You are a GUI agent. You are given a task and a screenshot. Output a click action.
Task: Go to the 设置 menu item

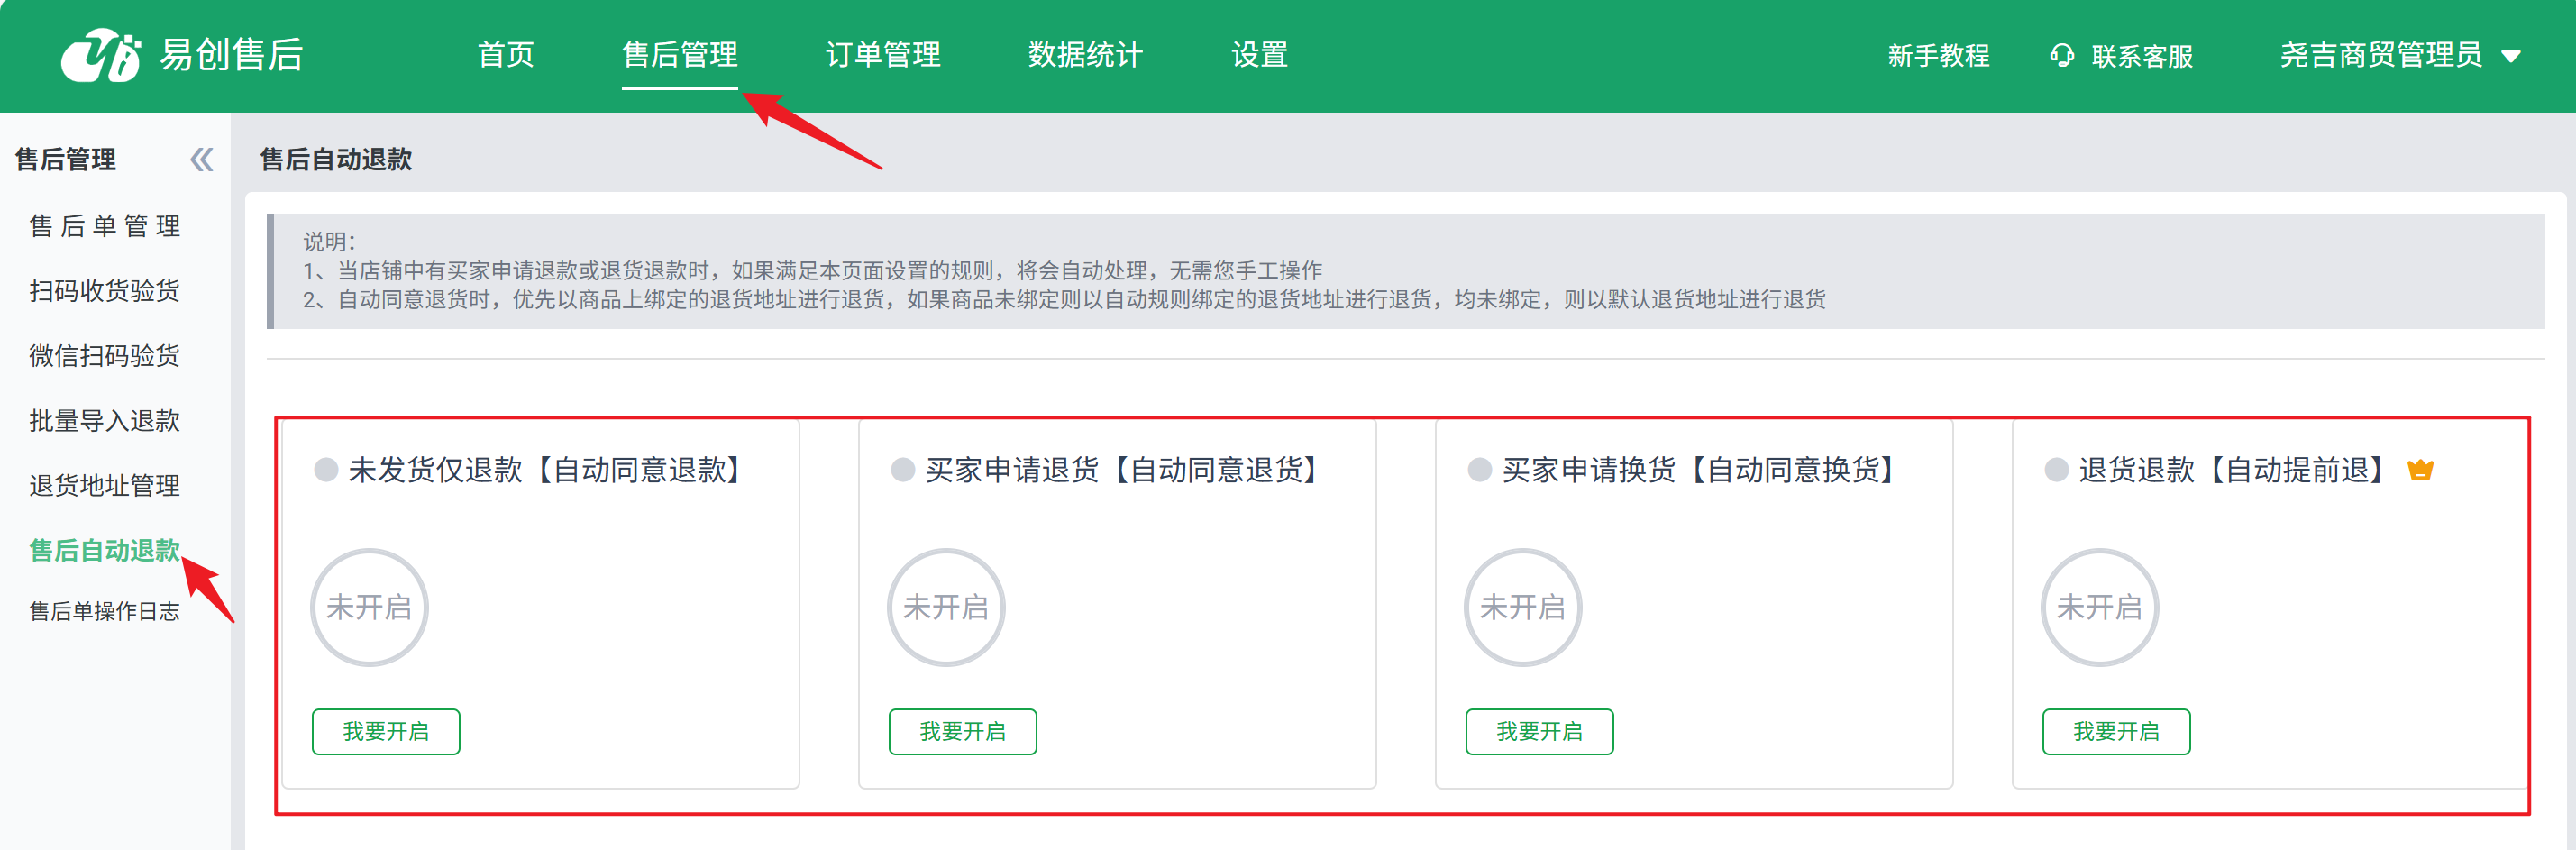point(1259,55)
